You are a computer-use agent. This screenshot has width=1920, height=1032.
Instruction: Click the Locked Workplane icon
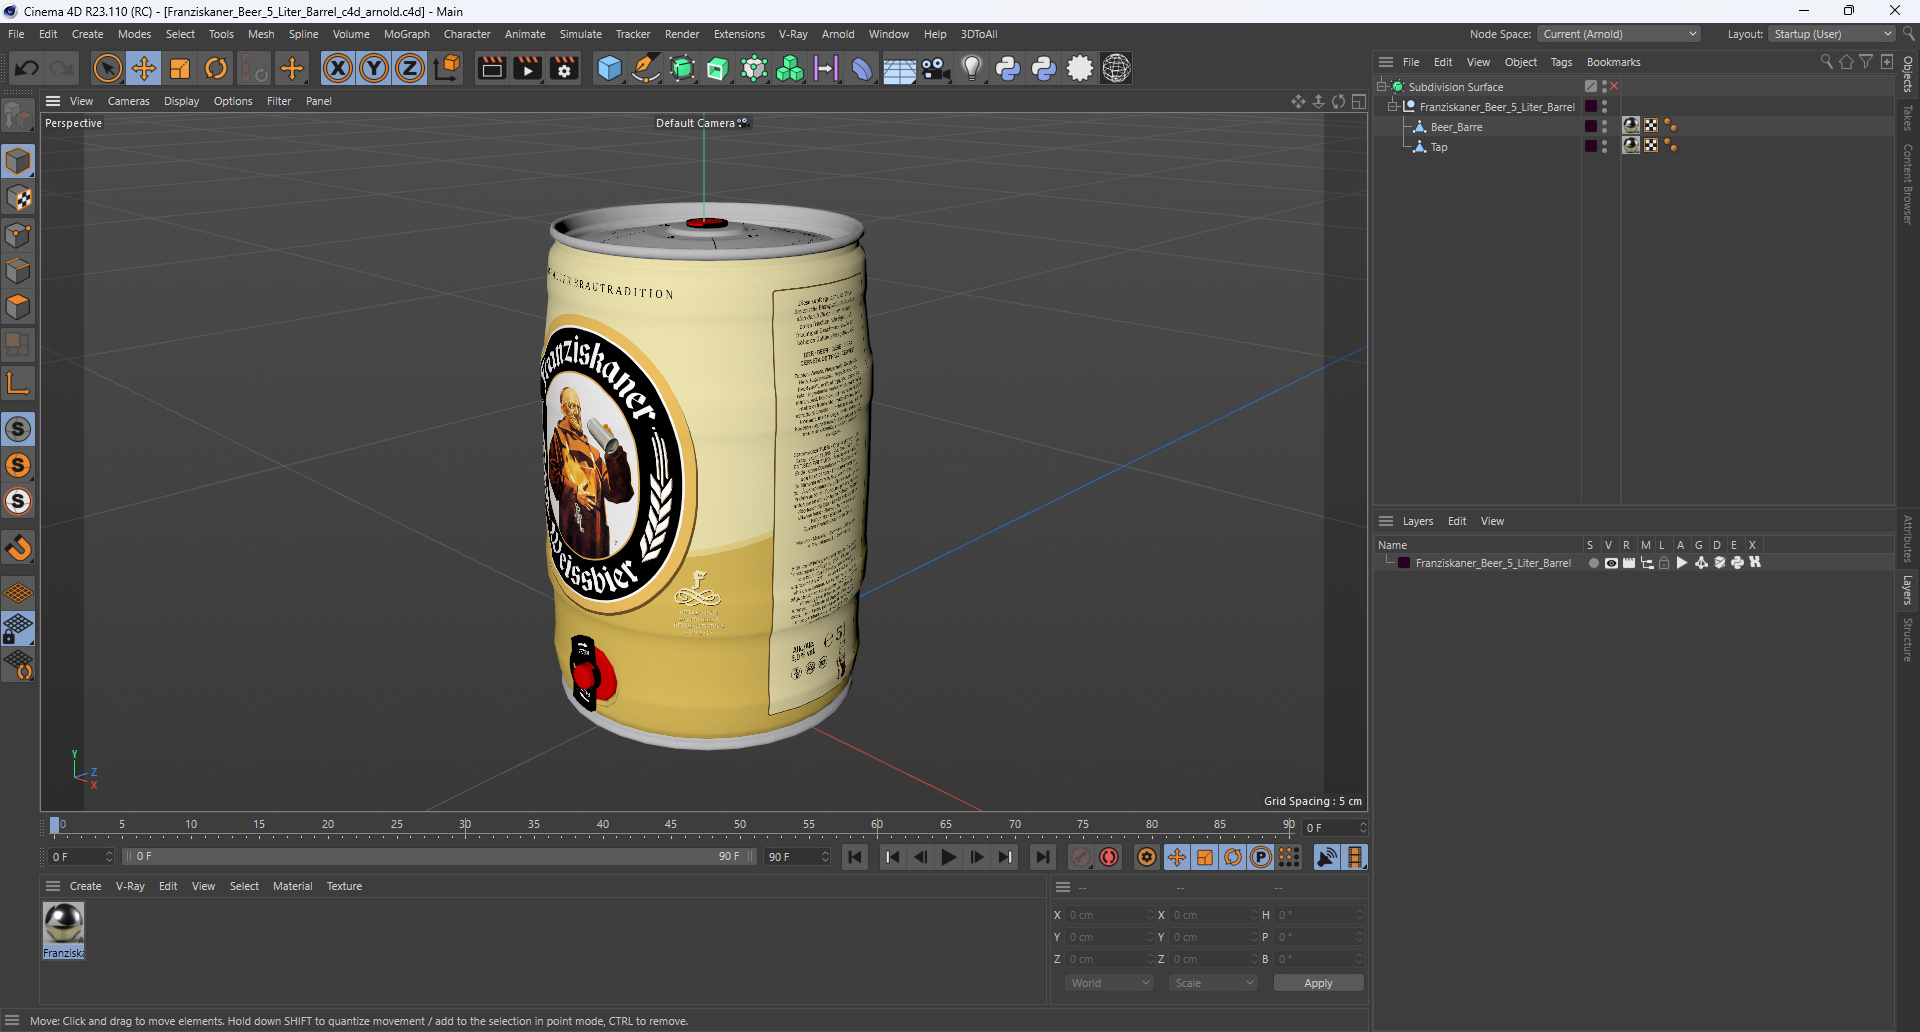(18, 629)
